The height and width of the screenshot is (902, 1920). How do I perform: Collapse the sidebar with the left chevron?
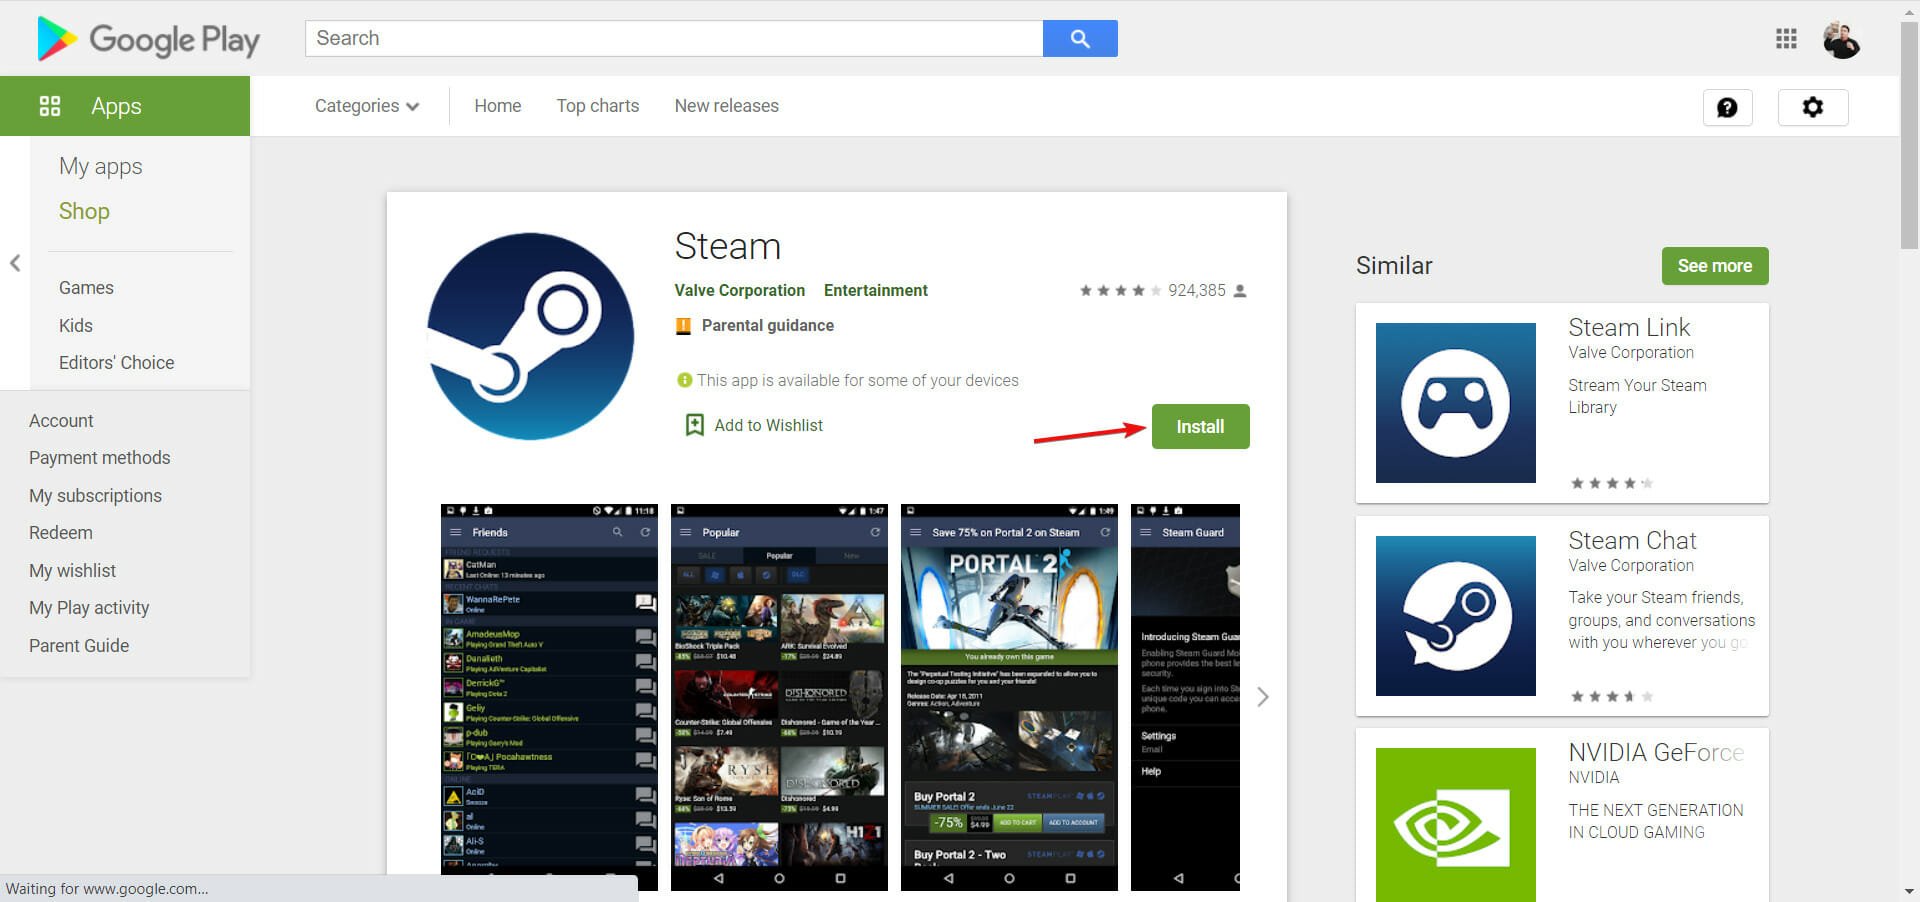[x=15, y=263]
